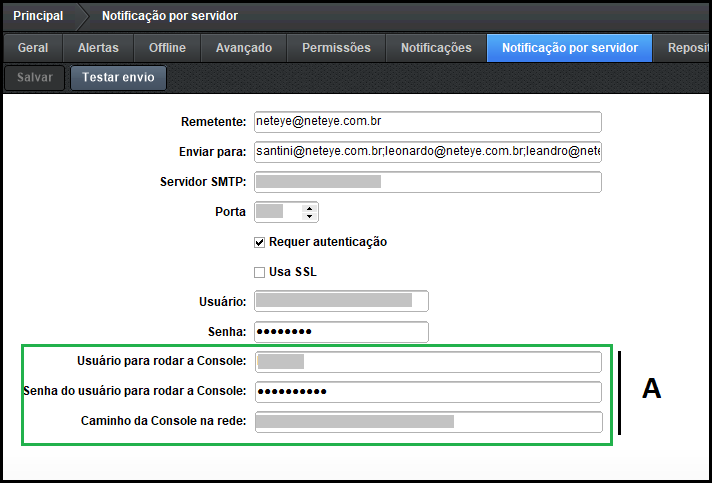Go to the Offline tab
Viewport: 712px width, 483px height.
pos(167,48)
